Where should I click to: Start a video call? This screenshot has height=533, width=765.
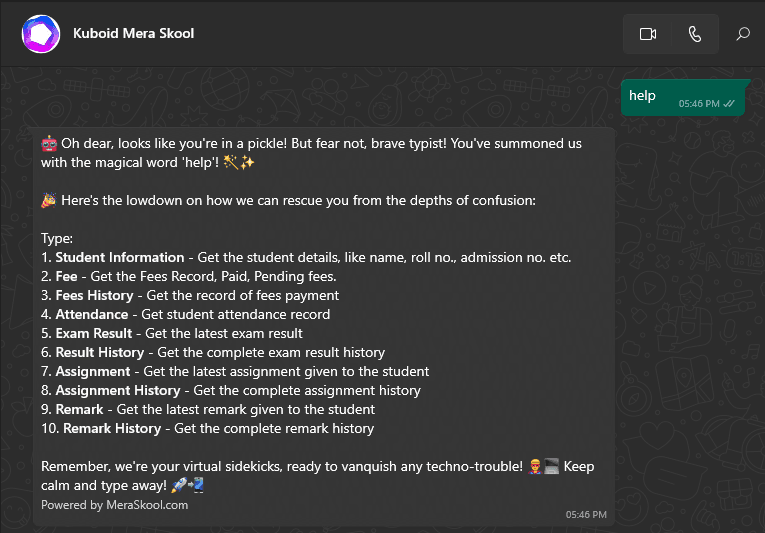pyautogui.click(x=647, y=34)
